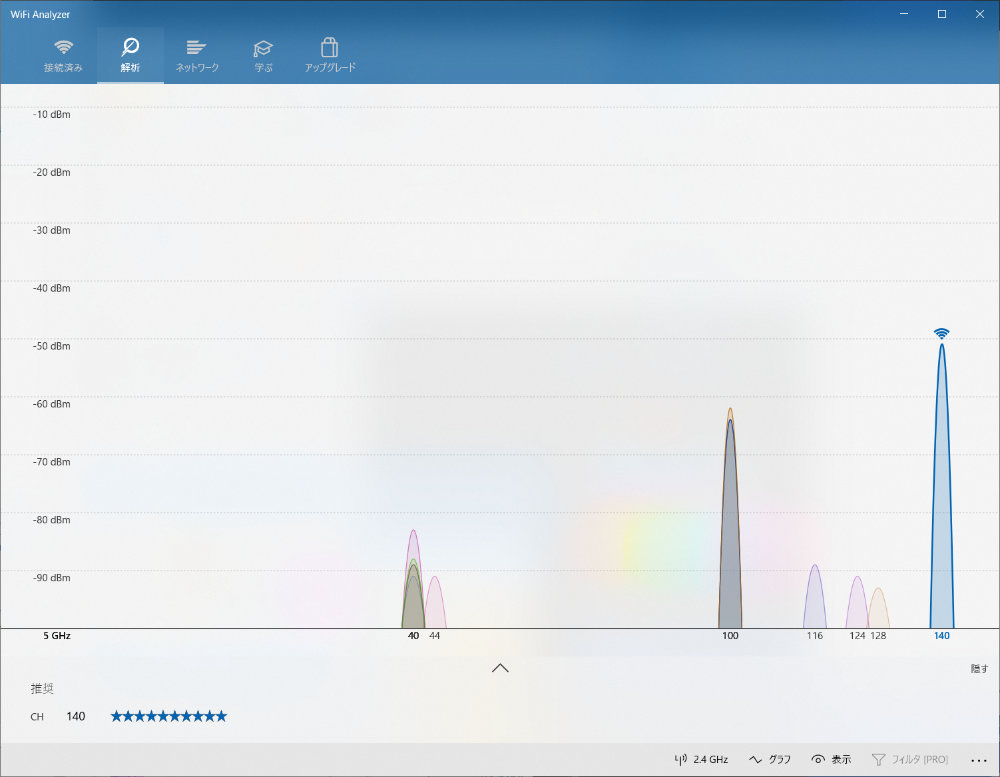Collapse the recommendation panel with the chevron
The width and height of the screenshot is (1000, 777).
point(500,668)
